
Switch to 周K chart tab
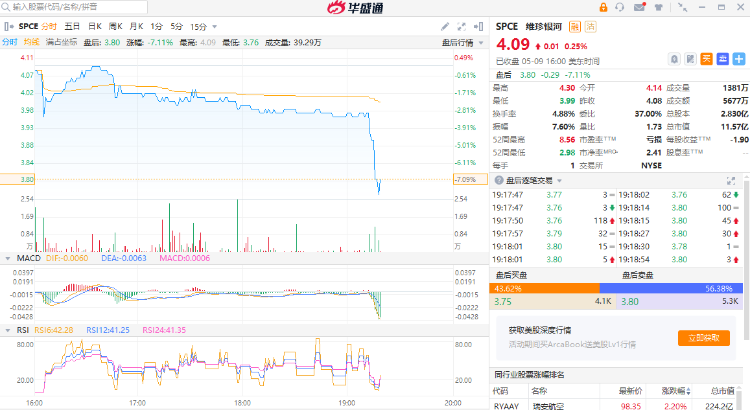pos(115,26)
